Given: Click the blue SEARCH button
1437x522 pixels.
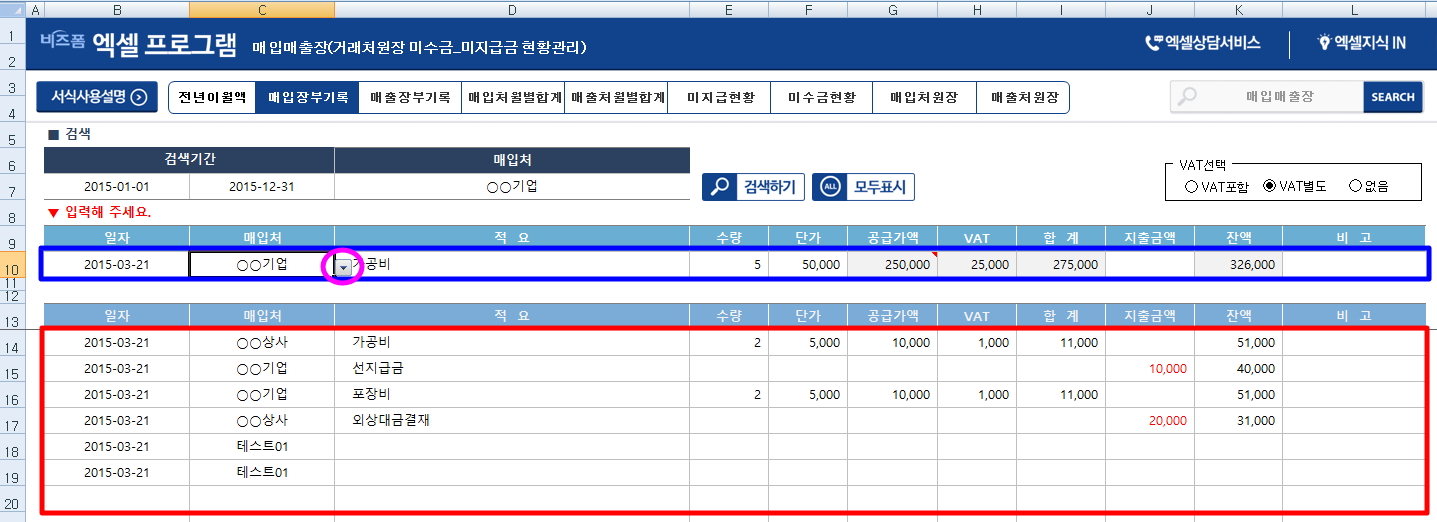Looking at the screenshot, I should coord(1392,97).
